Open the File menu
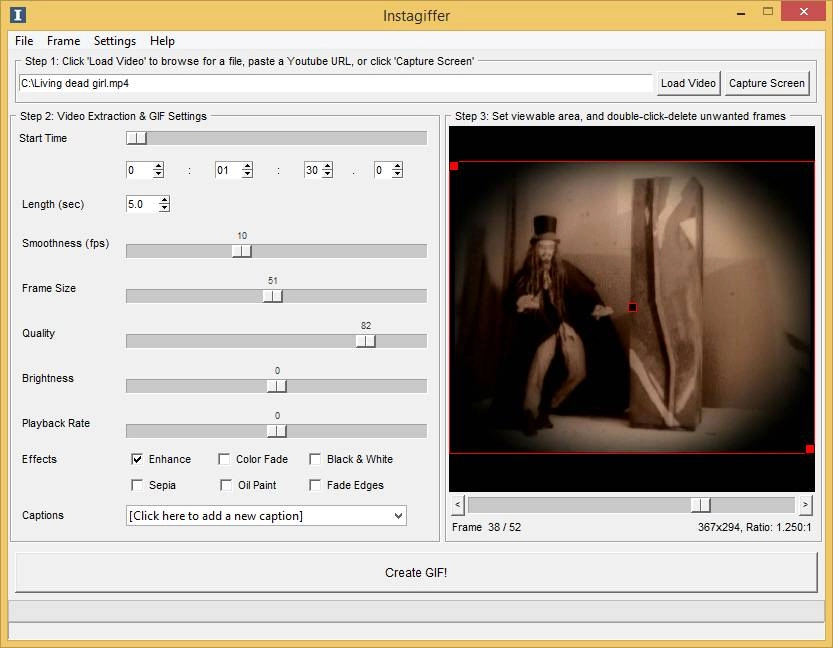The width and height of the screenshot is (833, 648). coord(24,41)
